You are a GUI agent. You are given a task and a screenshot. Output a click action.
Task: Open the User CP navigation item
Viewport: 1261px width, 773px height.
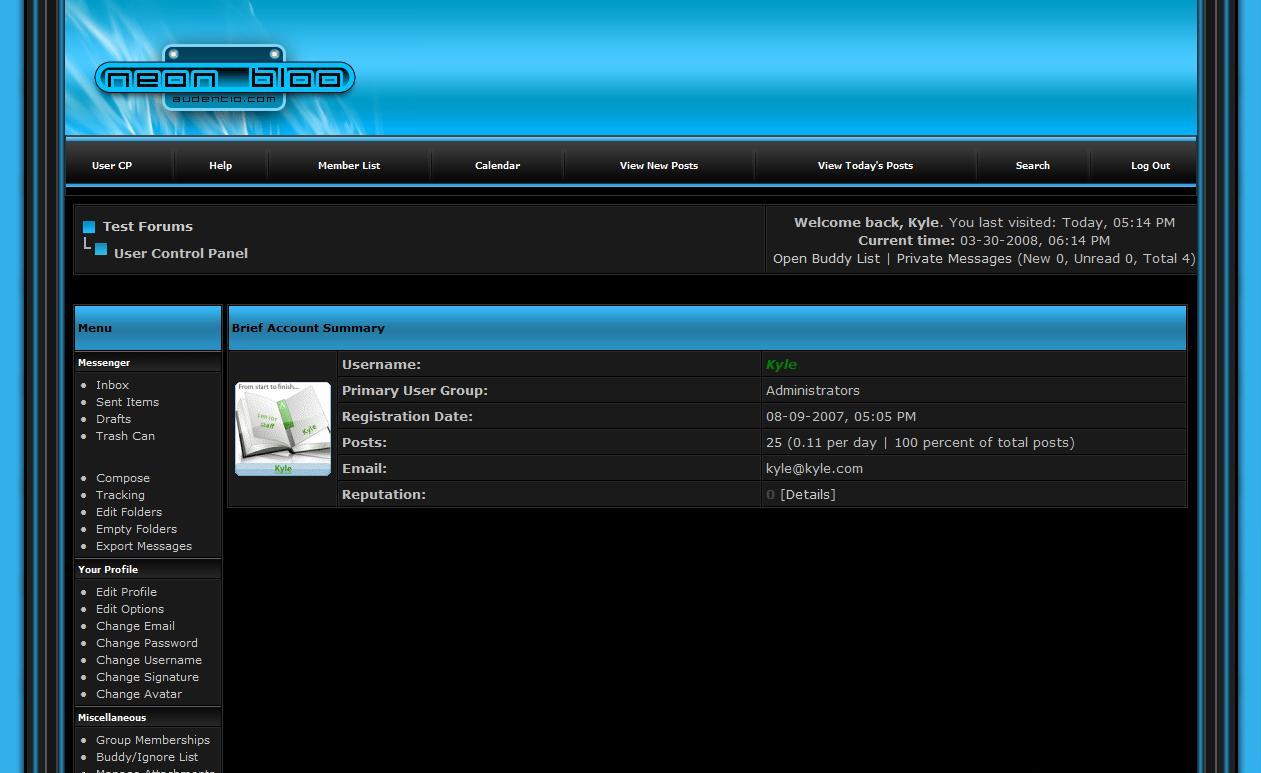112,166
